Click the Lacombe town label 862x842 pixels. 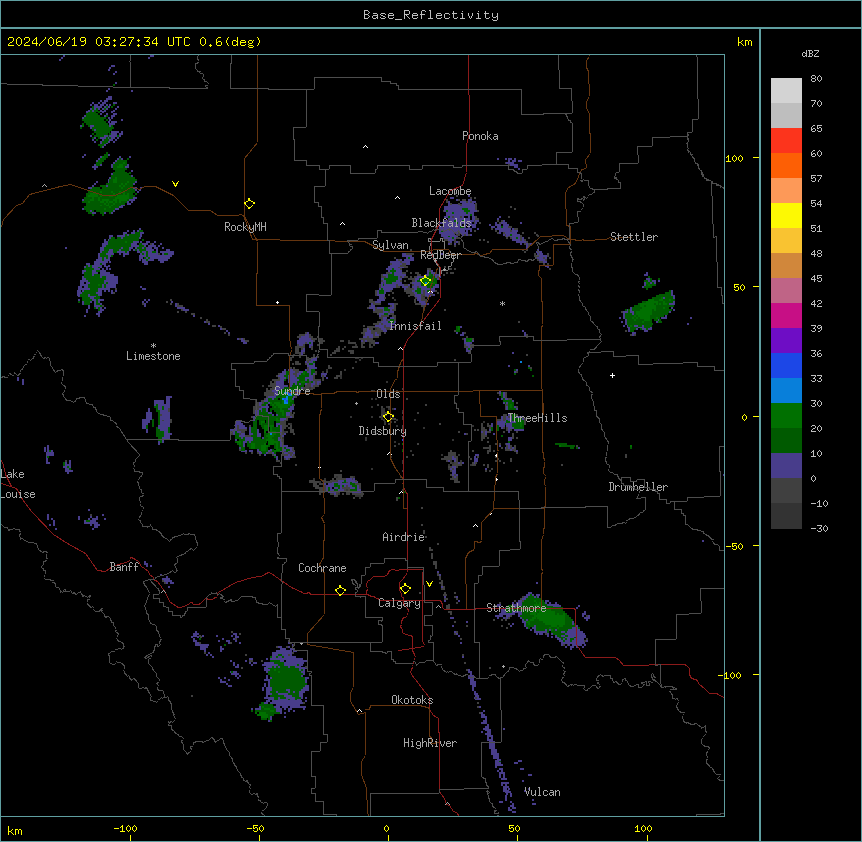(x=450, y=191)
